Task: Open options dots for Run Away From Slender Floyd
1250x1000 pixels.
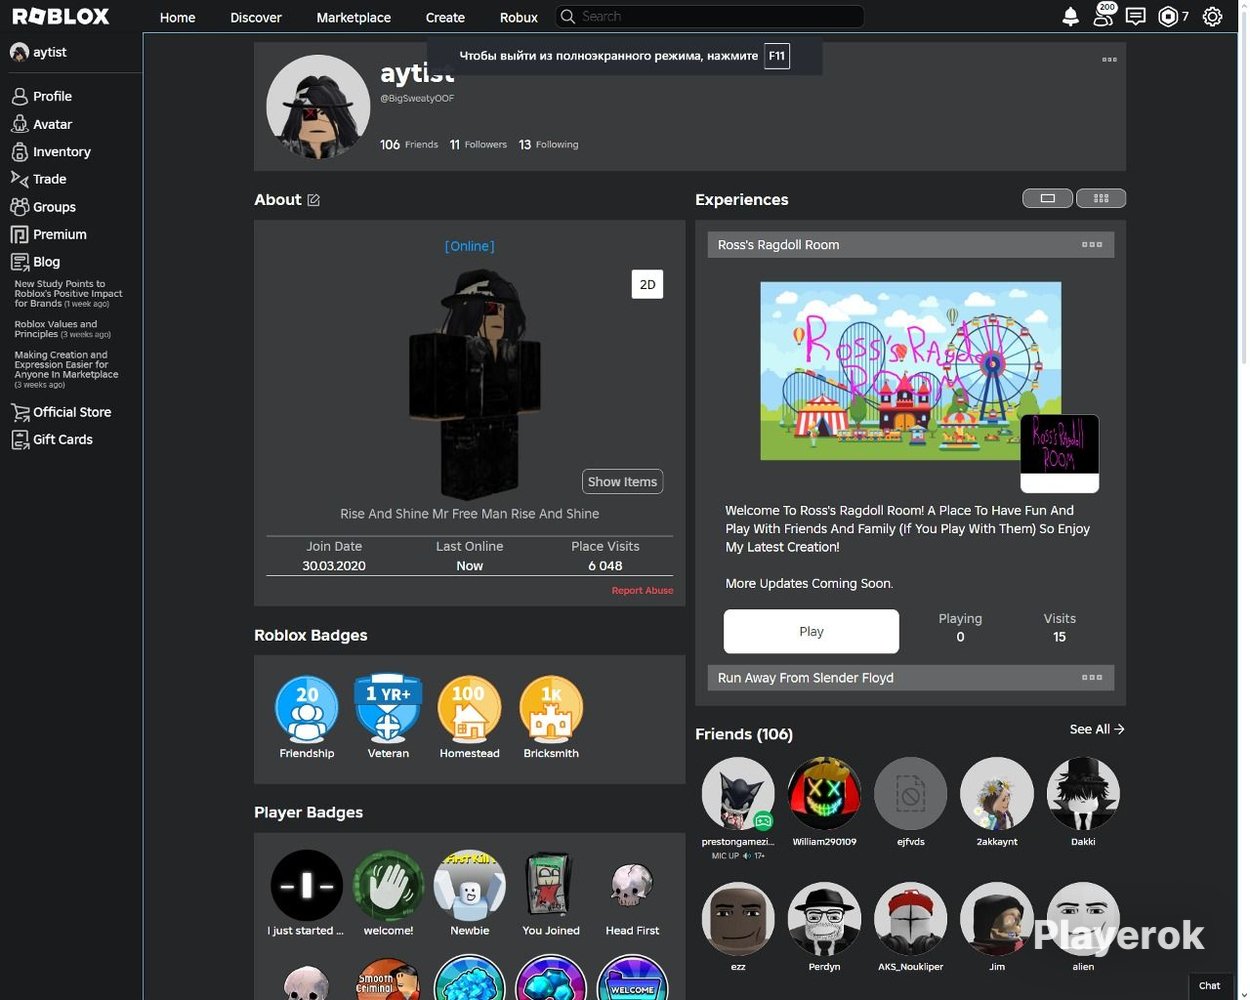Action: [1092, 678]
